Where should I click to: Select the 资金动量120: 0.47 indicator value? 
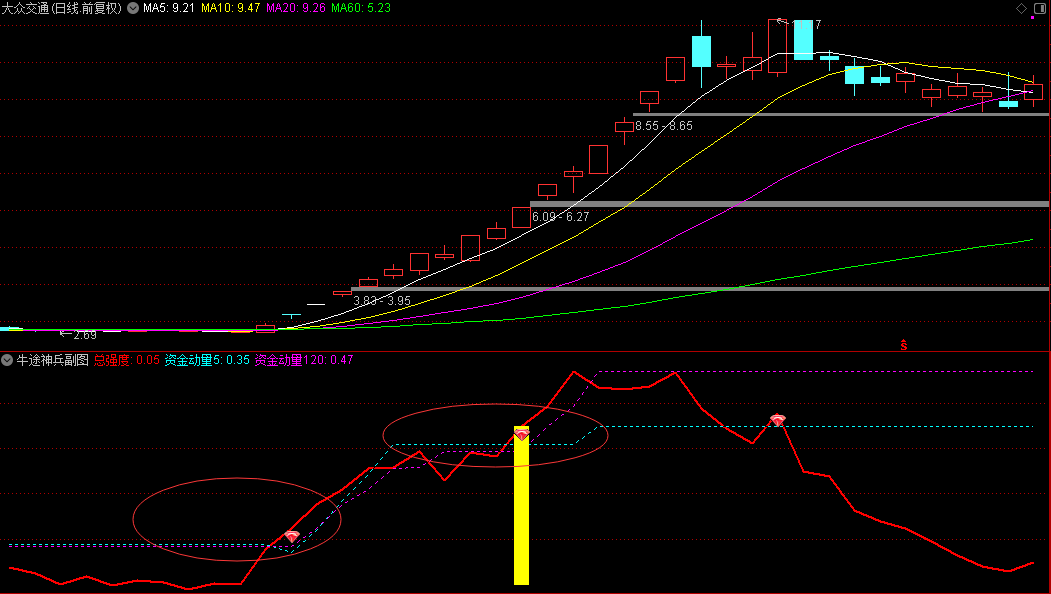coord(304,360)
